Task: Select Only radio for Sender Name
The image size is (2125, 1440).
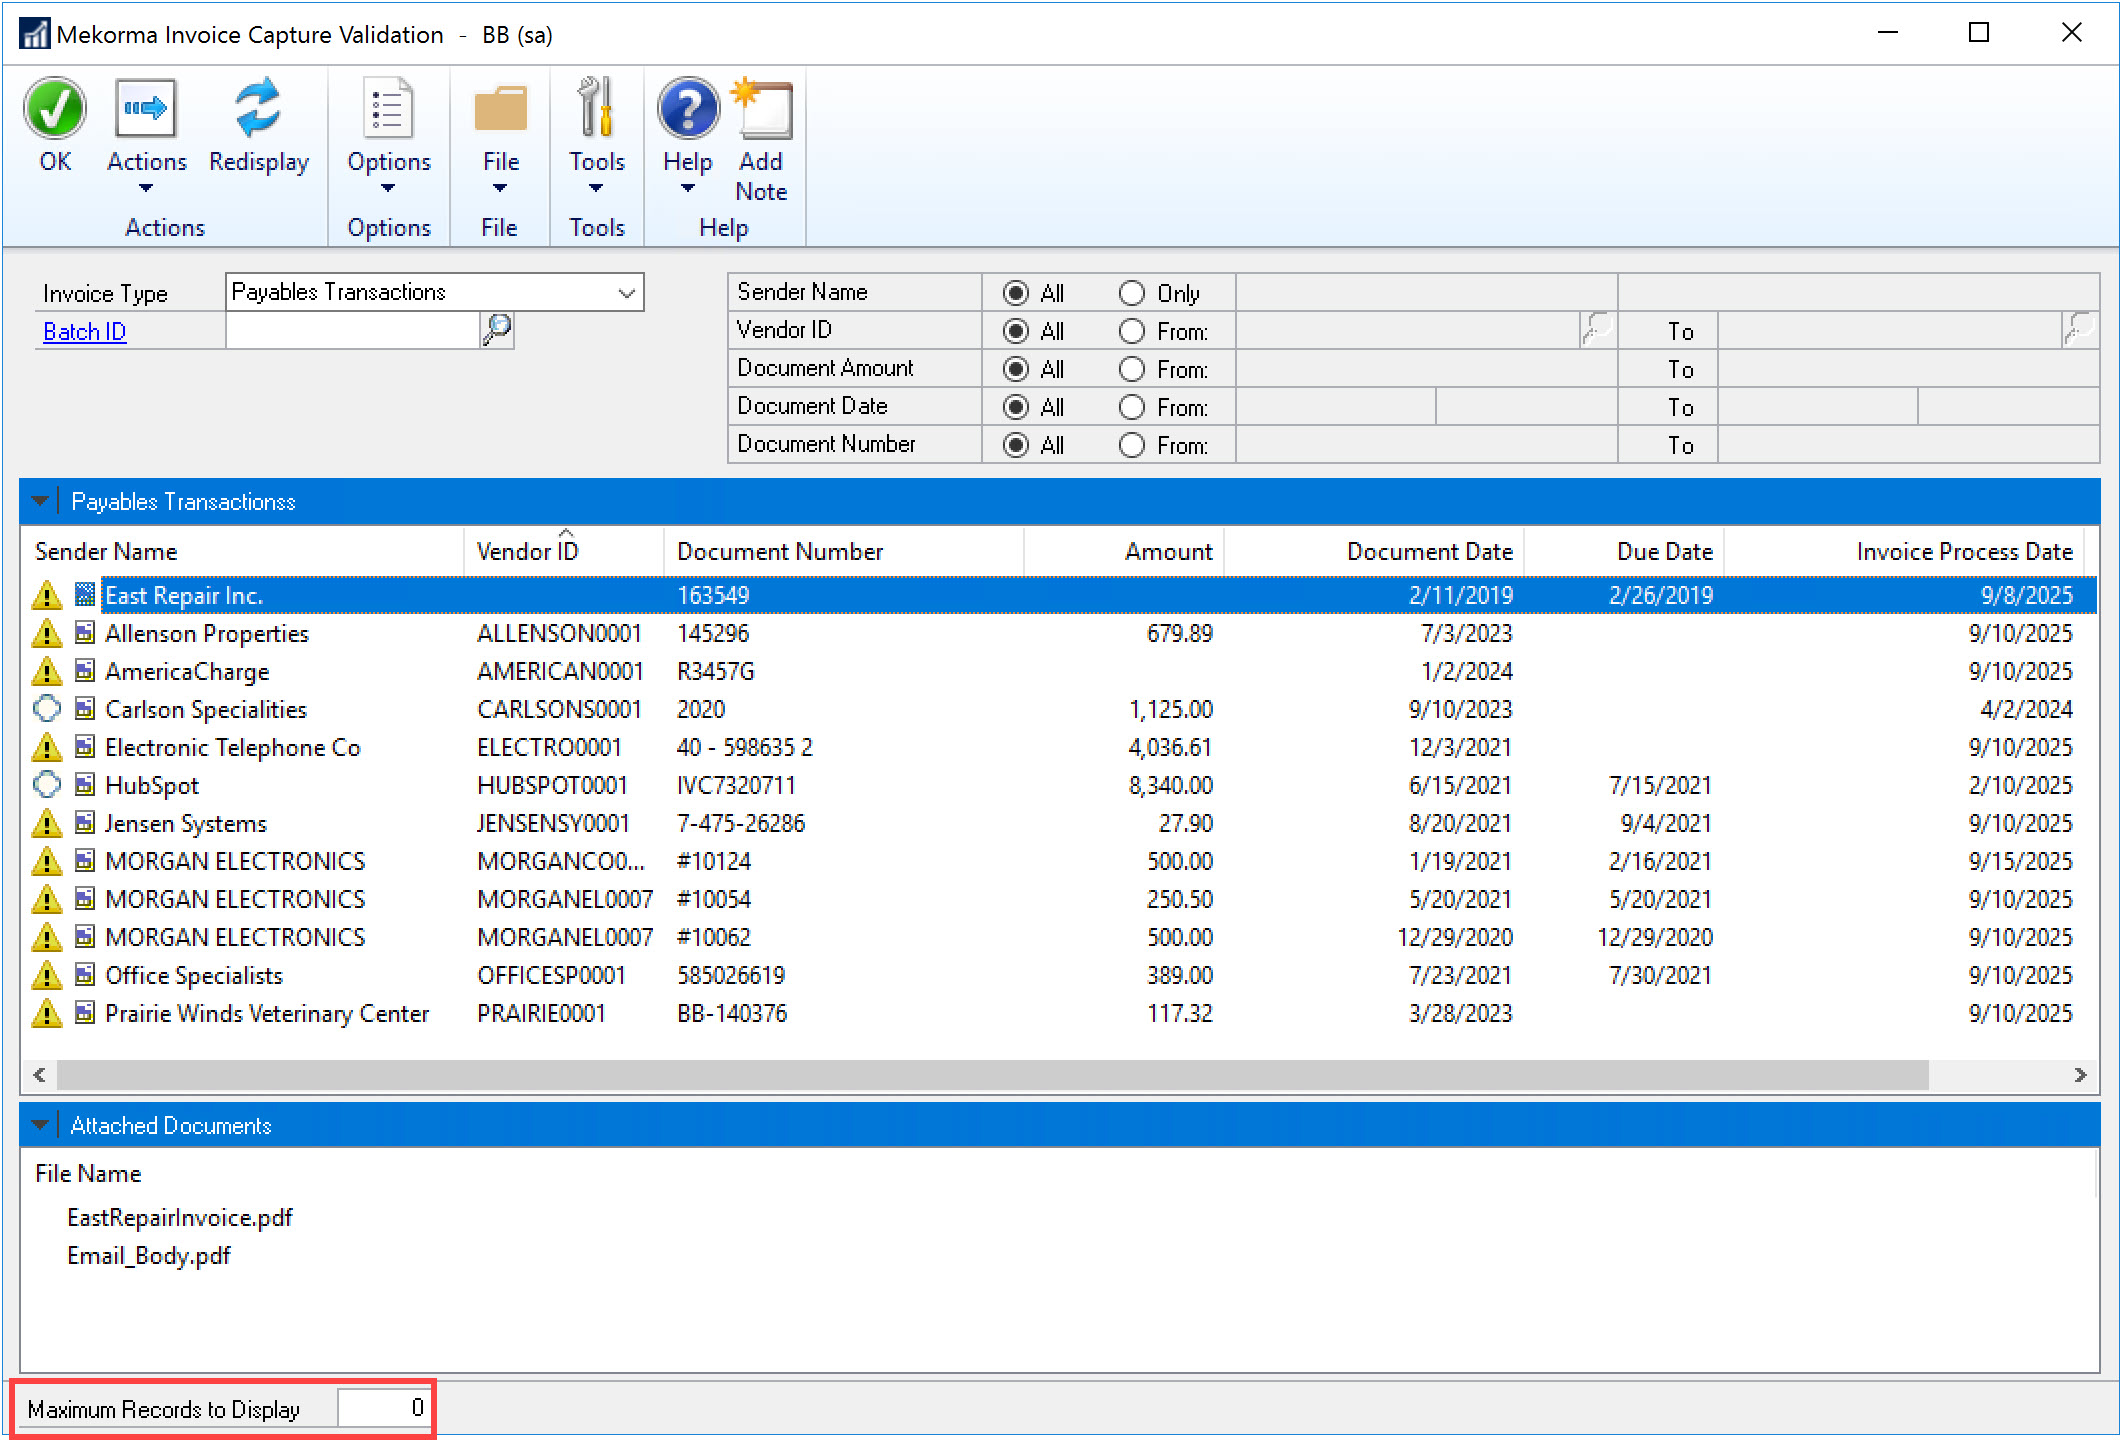Action: [x=1132, y=293]
